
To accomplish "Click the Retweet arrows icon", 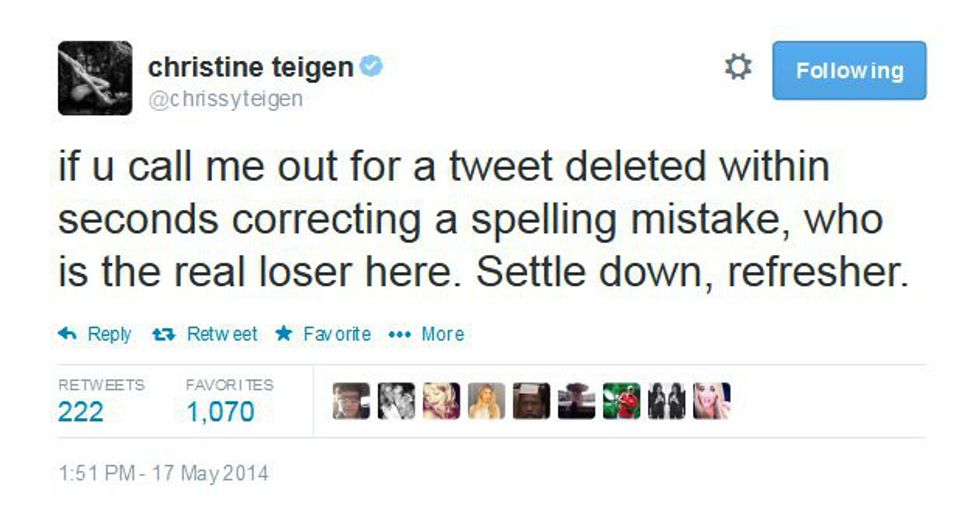I will (162, 334).
